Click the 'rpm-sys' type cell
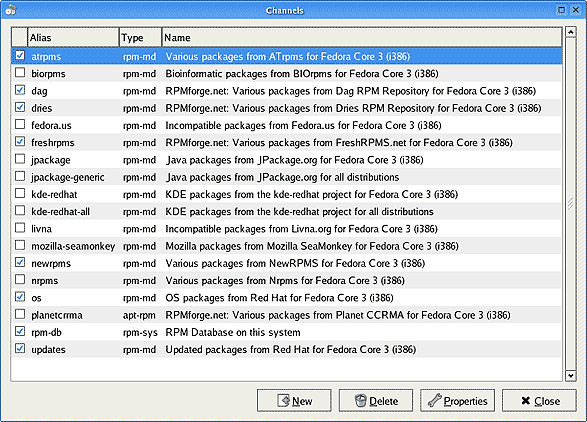Image resolution: width=587 pixels, height=422 pixels. click(x=140, y=333)
